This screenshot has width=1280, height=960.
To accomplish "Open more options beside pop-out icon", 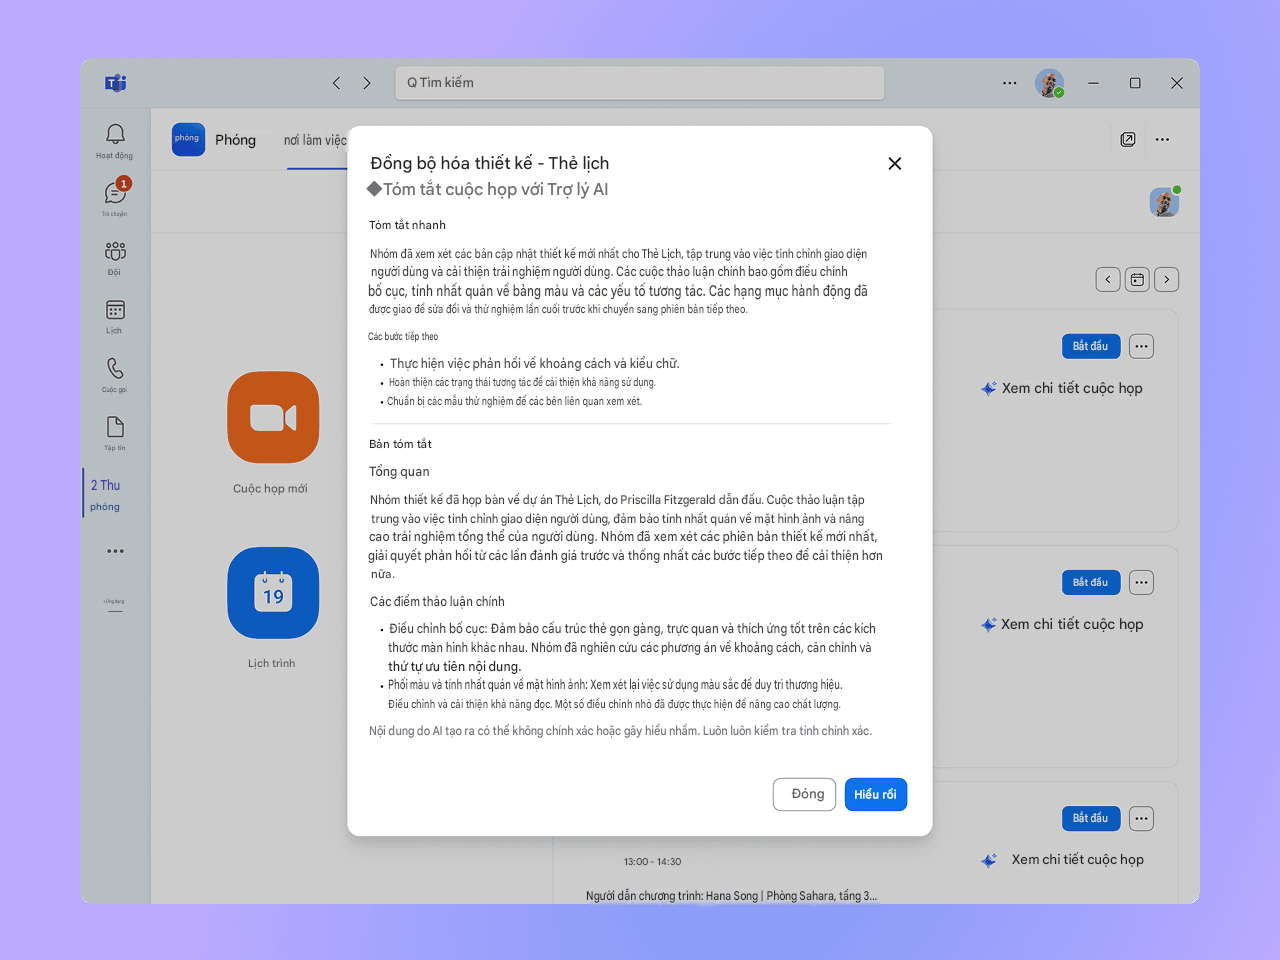I will (1162, 139).
